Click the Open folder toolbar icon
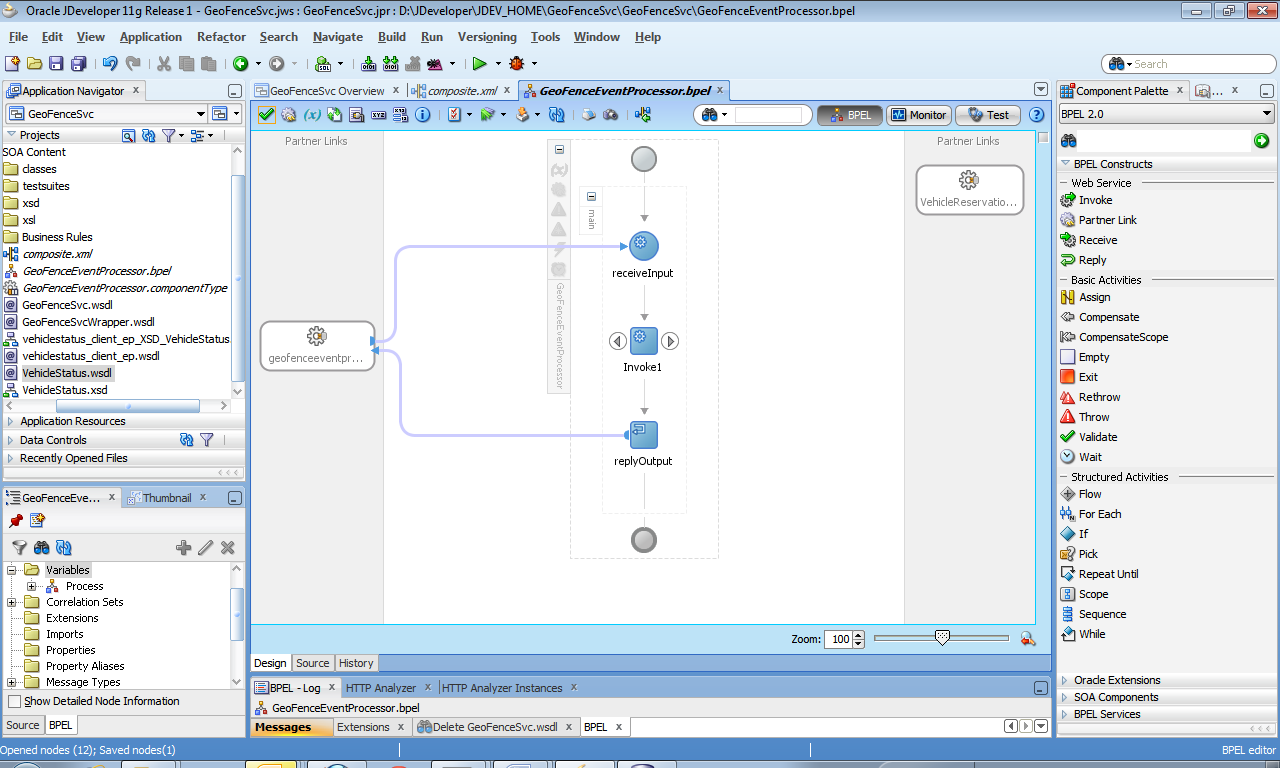 pyautogui.click(x=35, y=63)
